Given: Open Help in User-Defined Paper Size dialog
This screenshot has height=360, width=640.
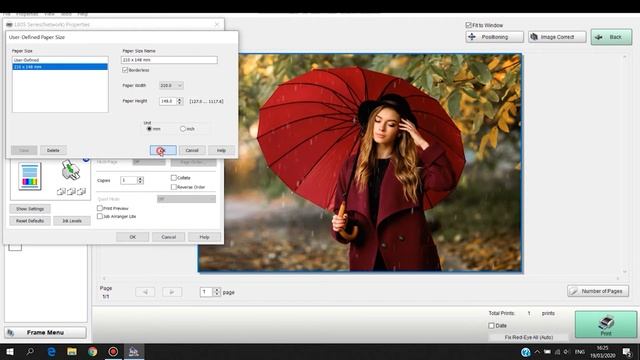Looking at the screenshot, I should click(x=221, y=151).
